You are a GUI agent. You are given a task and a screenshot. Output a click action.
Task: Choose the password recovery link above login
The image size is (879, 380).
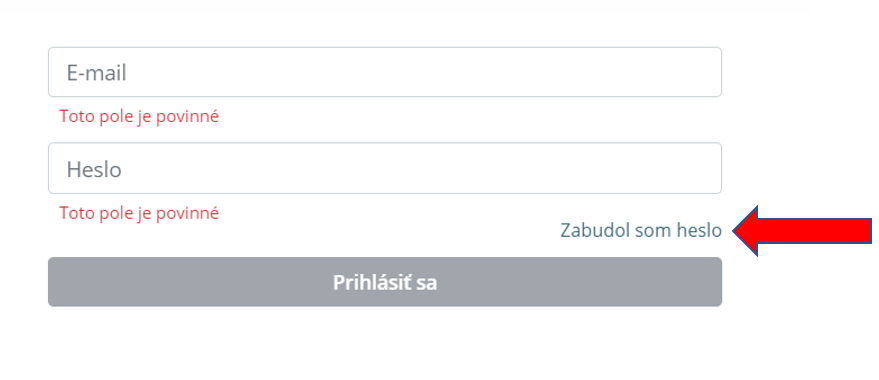tap(641, 230)
